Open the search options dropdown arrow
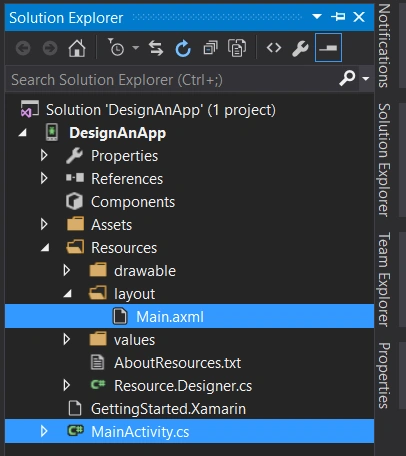The width and height of the screenshot is (406, 456). [366, 79]
